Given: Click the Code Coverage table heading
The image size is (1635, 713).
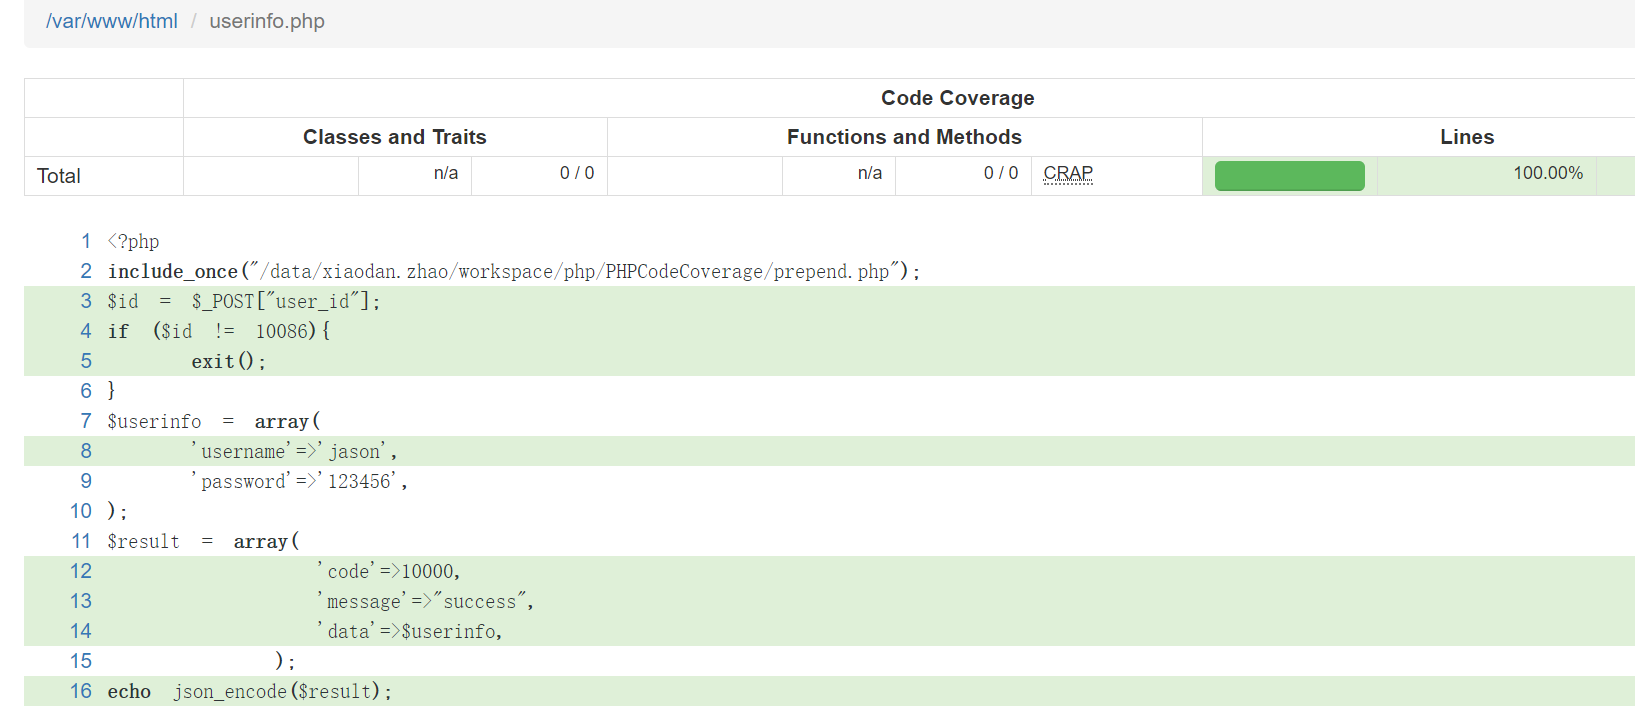Looking at the screenshot, I should pos(957,98).
